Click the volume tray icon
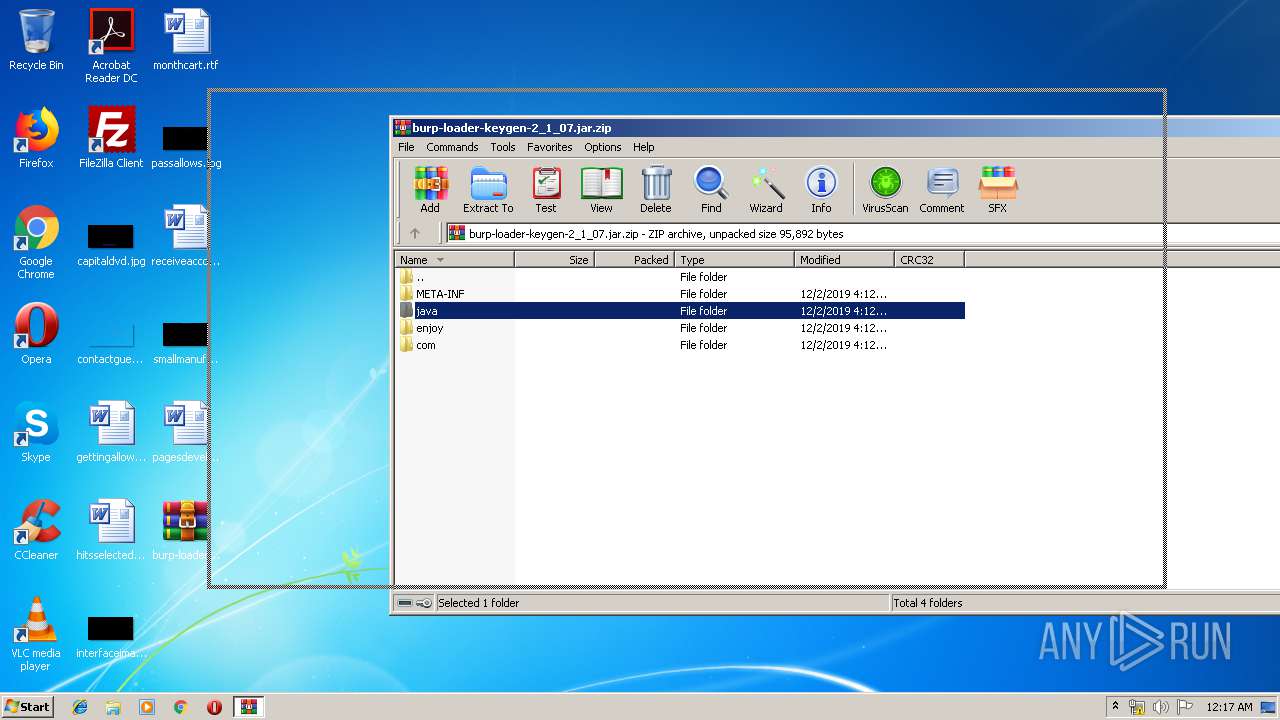 tap(1160, 707)
